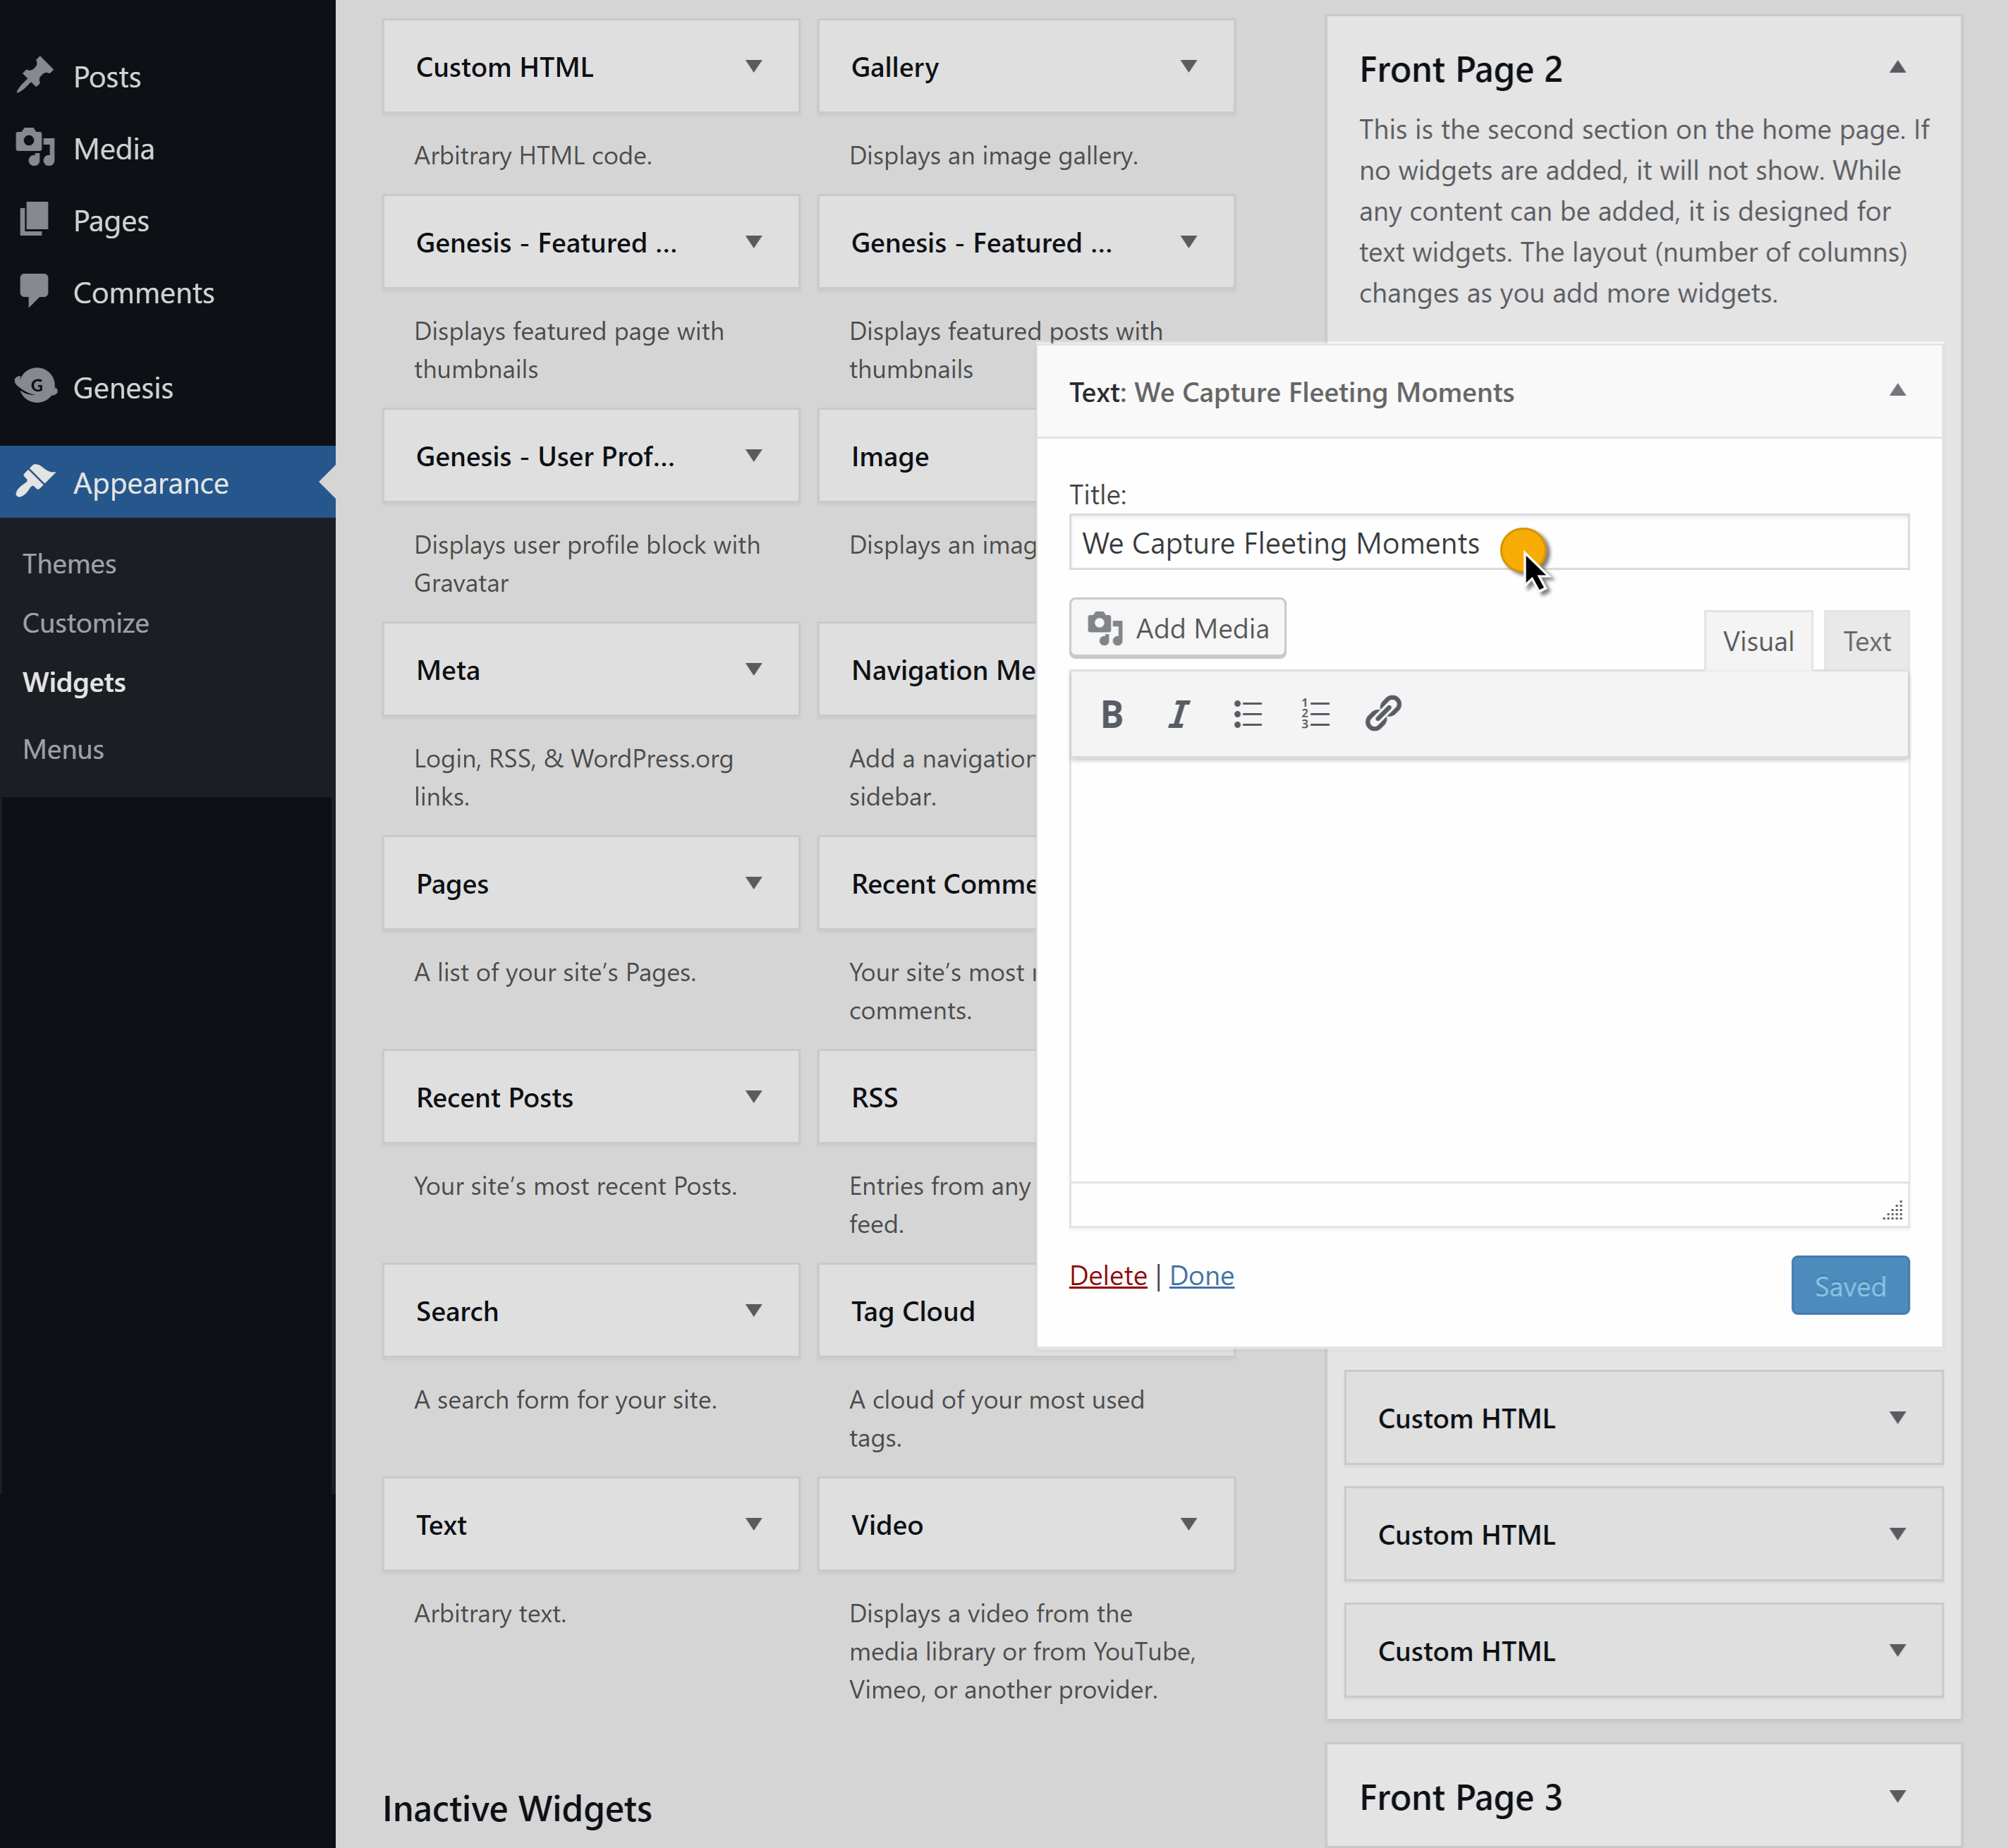Expand the Recent Posts widget dropdown
This screenshot has width=2008, height=1848.
[x=753, y=1097]
